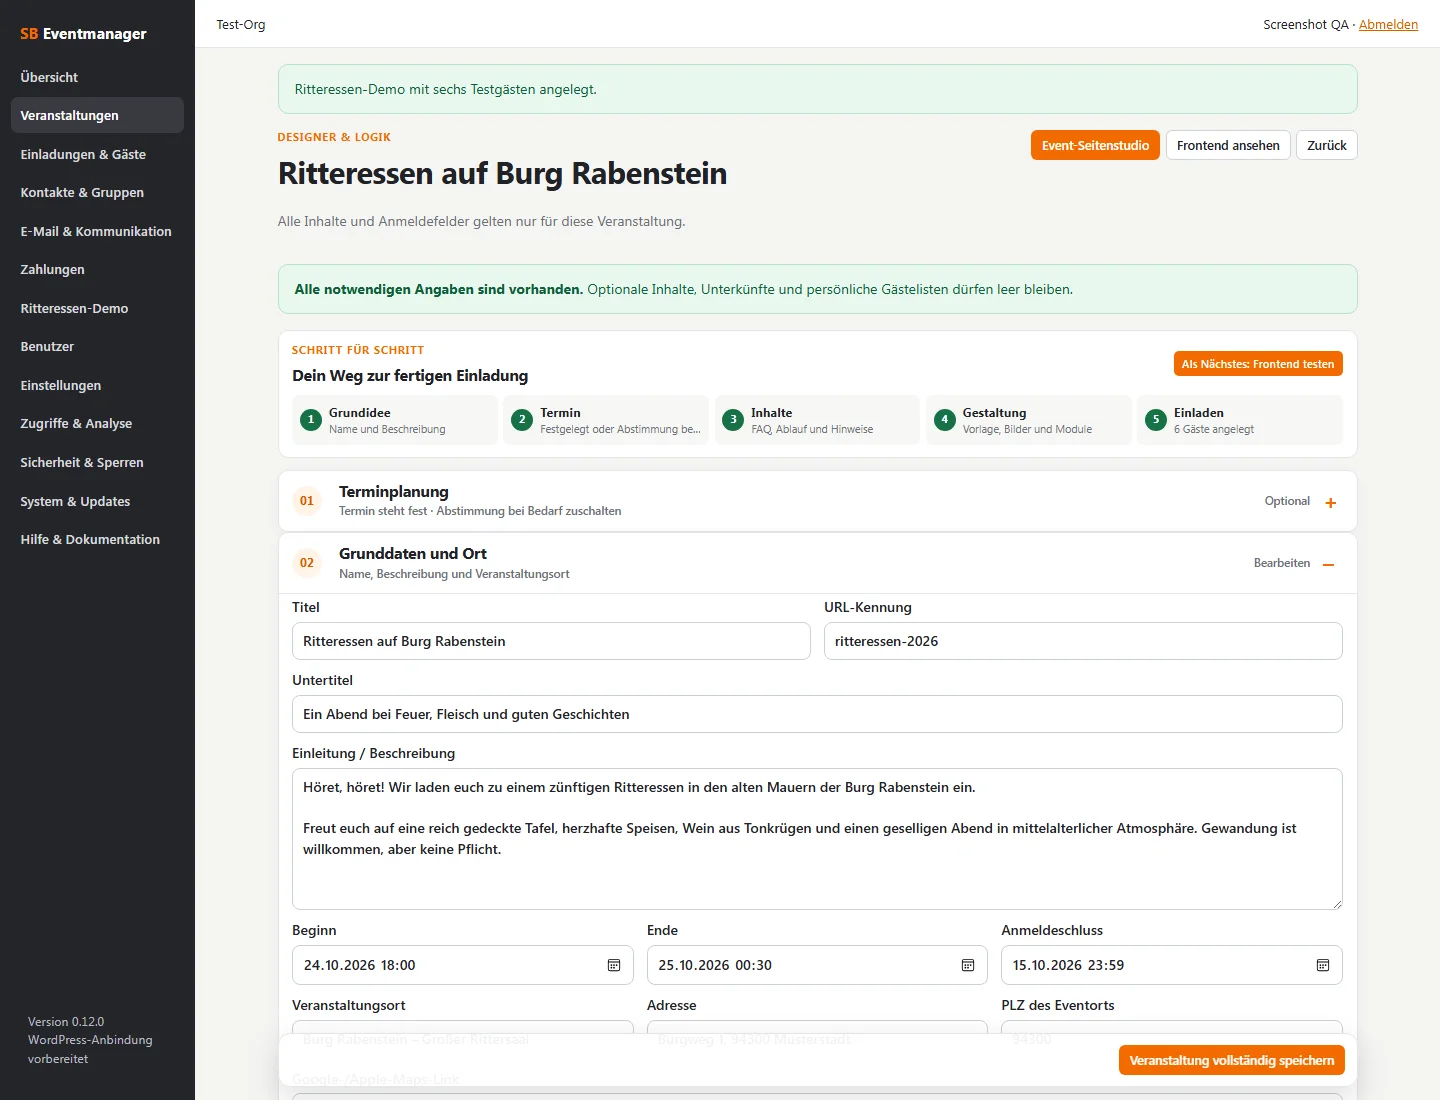
Task: Go to Einladungen & Gäste
Action: (x=97, y=154)
